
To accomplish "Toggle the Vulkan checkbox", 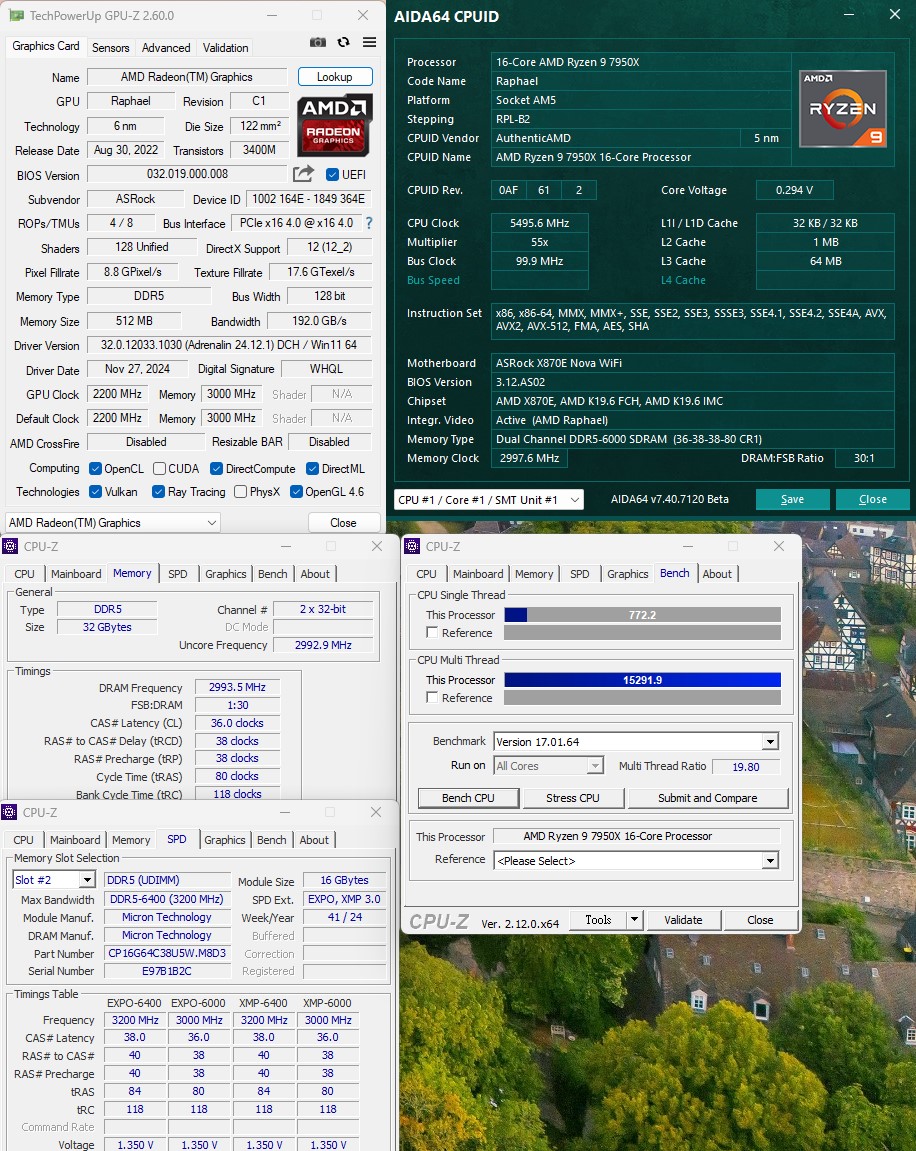I will [95, 492].
